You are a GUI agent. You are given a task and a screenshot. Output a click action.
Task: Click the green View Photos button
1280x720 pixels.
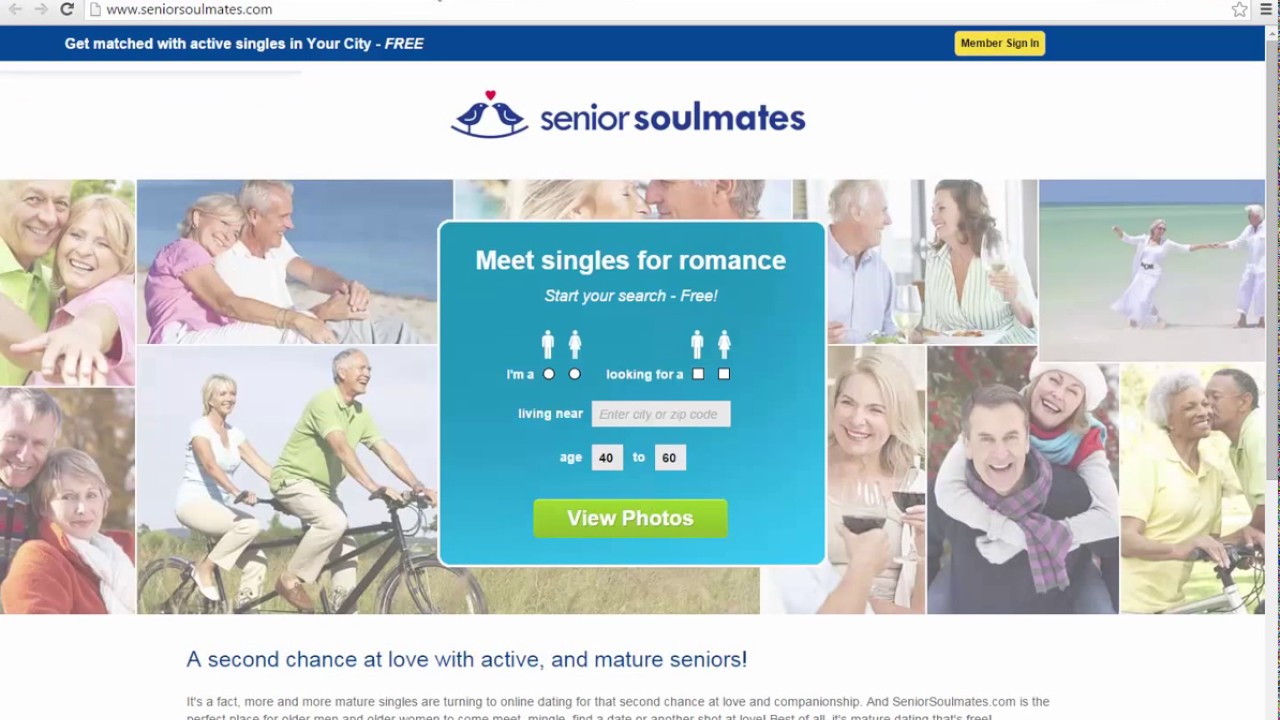(630, 518)
